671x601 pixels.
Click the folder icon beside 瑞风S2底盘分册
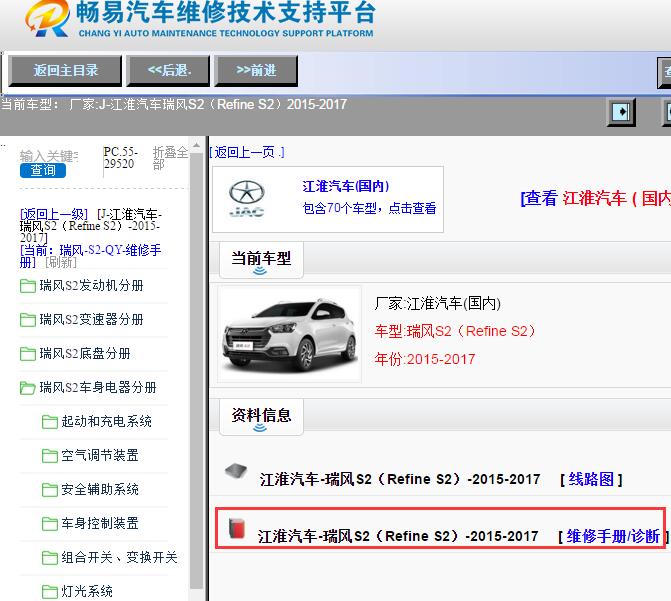point(28,354)
